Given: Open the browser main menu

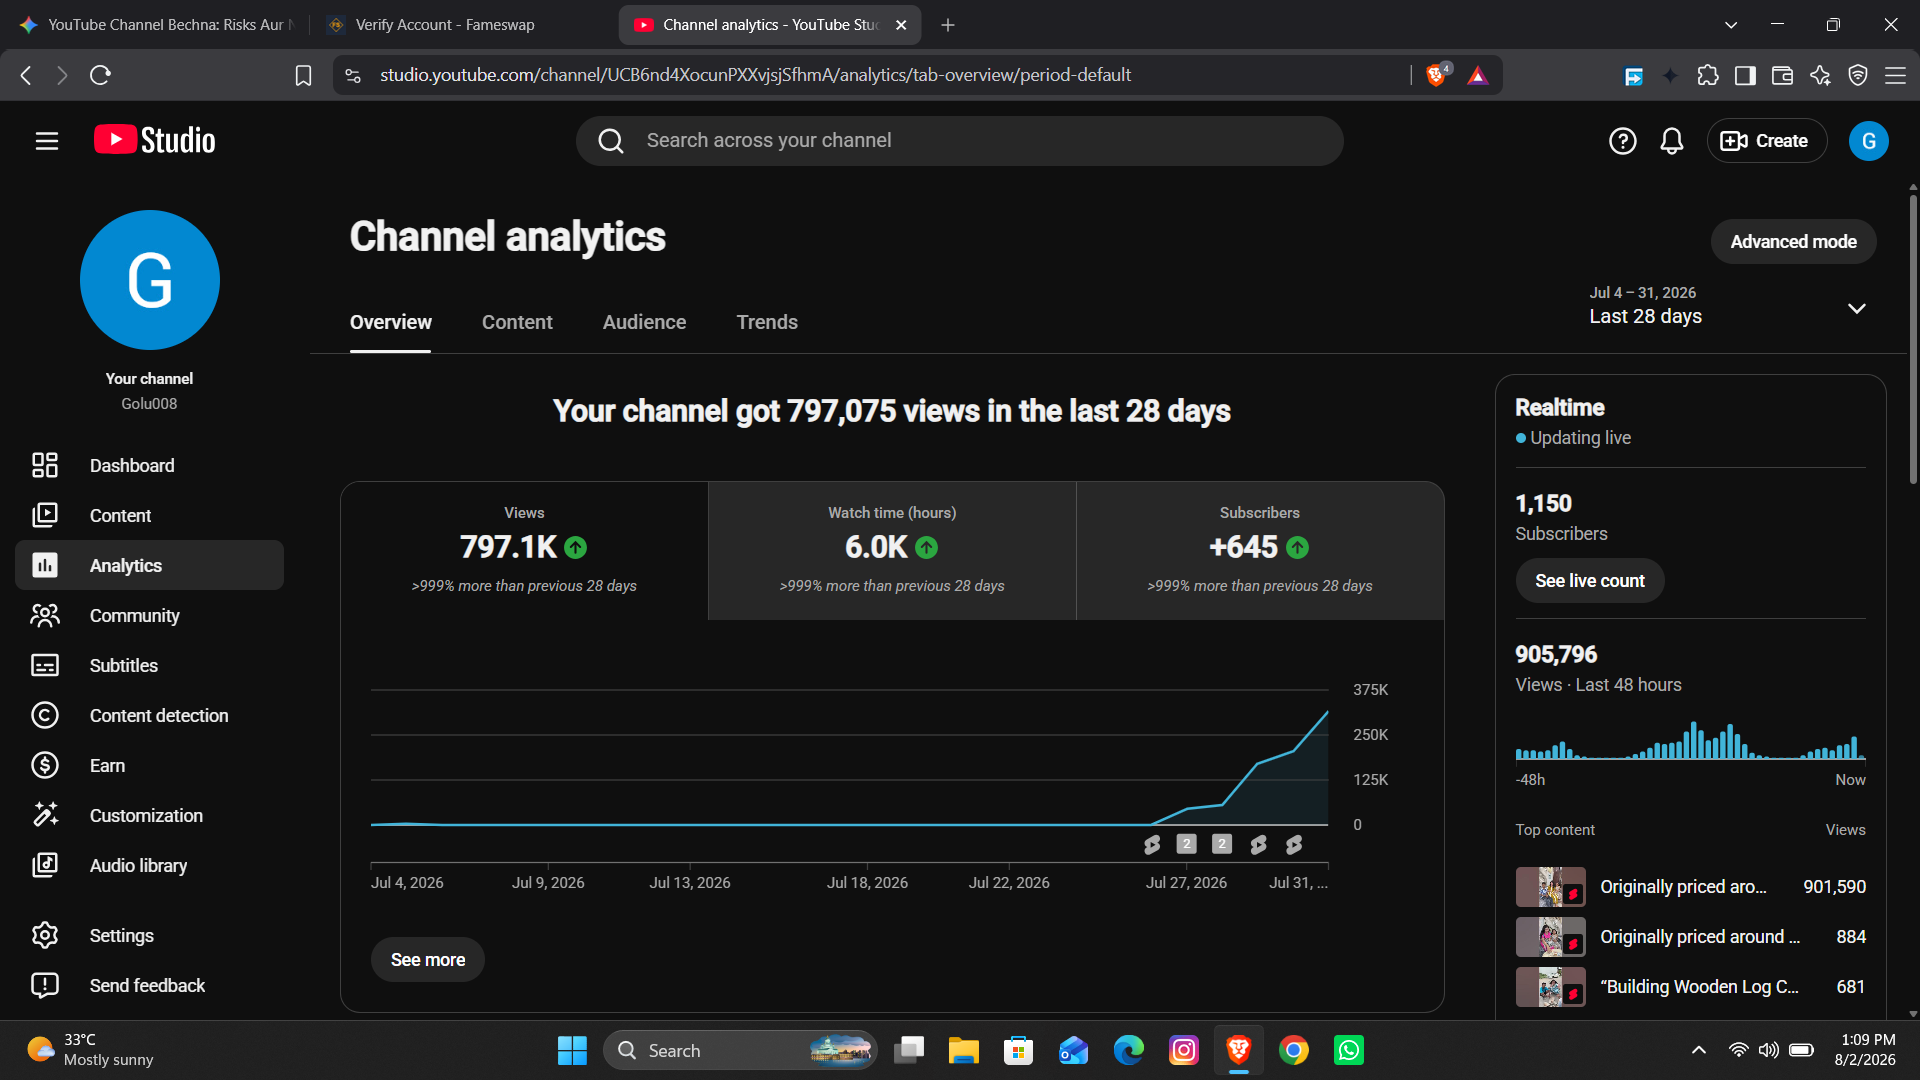Looking at the screenshot, I should pyautogui.click(x=1895, y=75).
